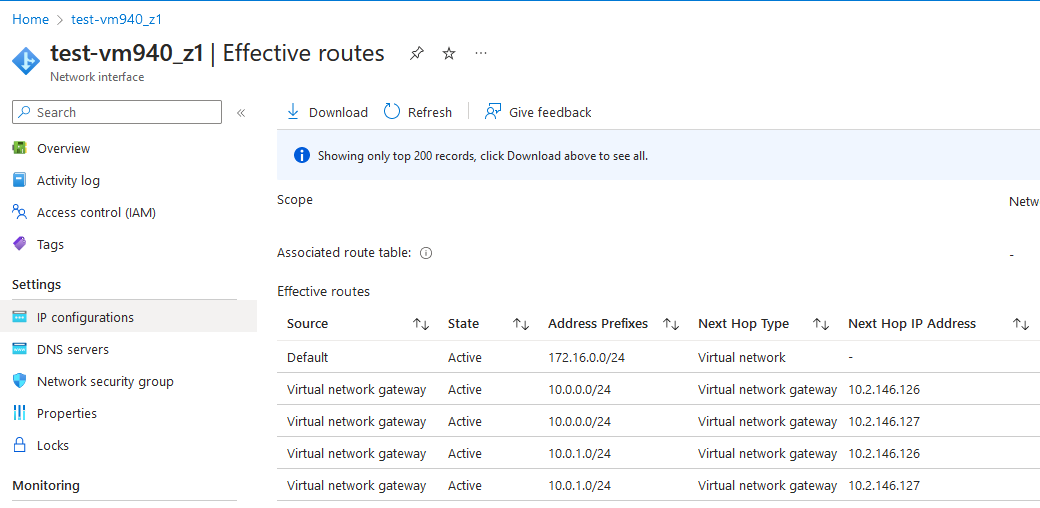The width and height of the screenshot is (1040, 508).
Task: Open Network security group settings
Action: 105,382
